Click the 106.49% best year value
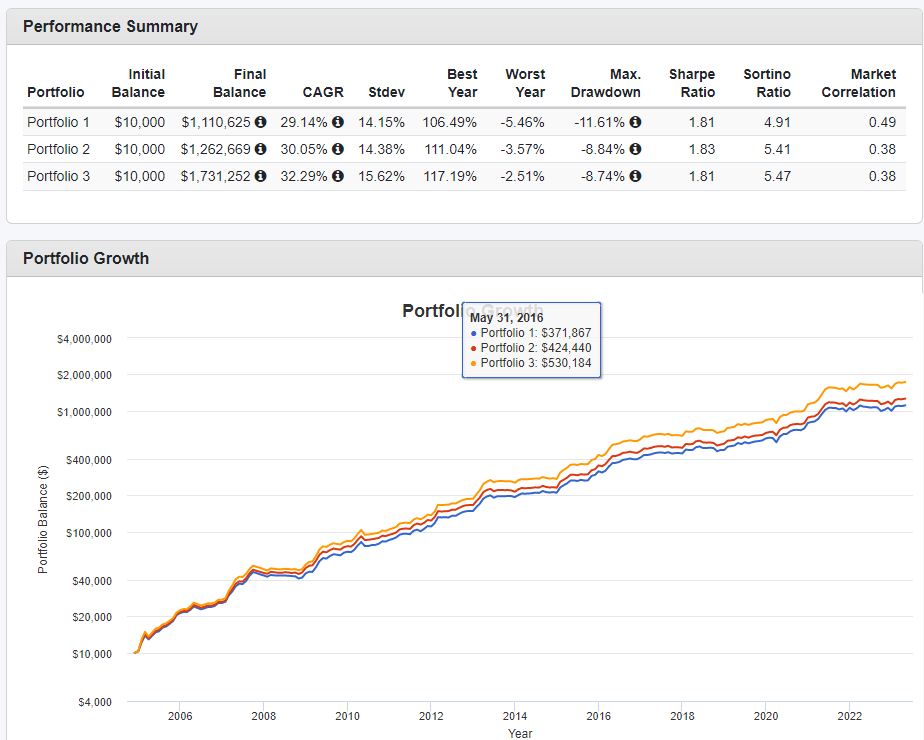This screenshot has height=740, width=924. tap(450, 123)
